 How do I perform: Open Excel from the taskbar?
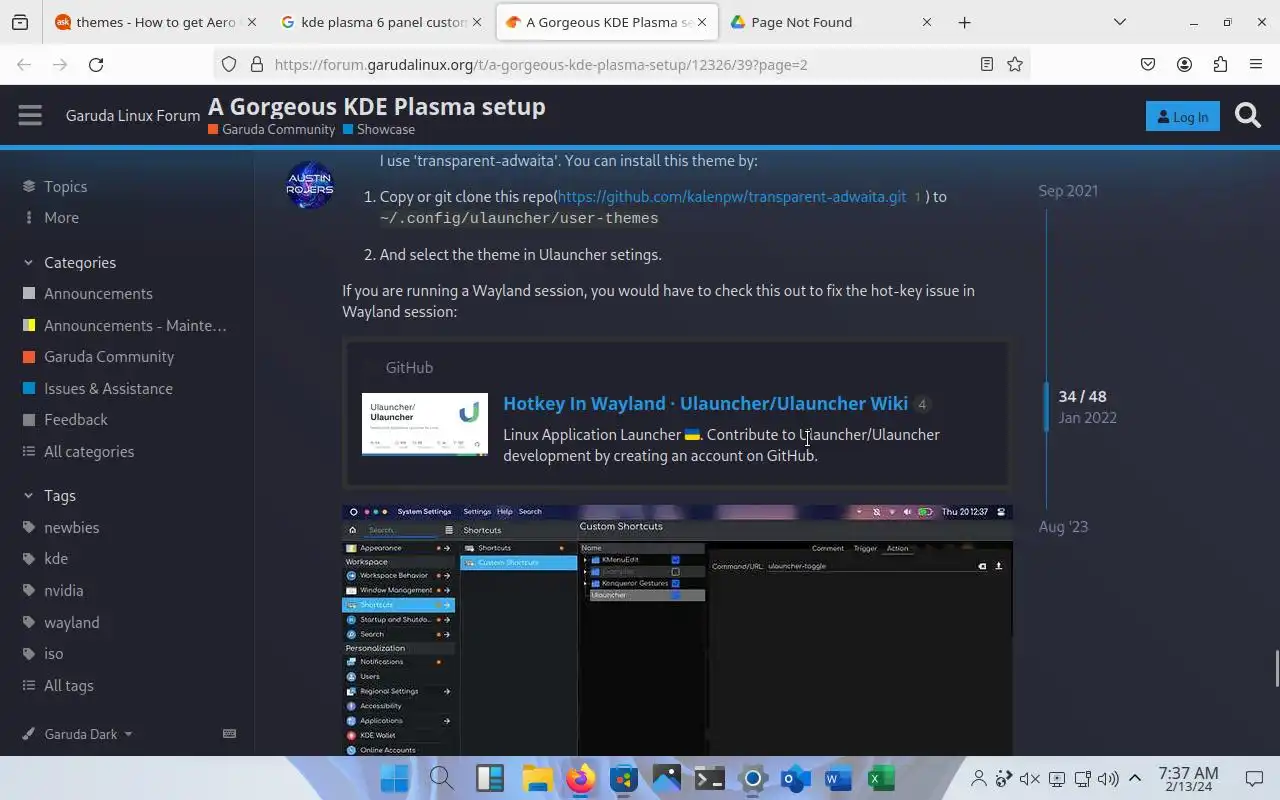pos(881,778)
